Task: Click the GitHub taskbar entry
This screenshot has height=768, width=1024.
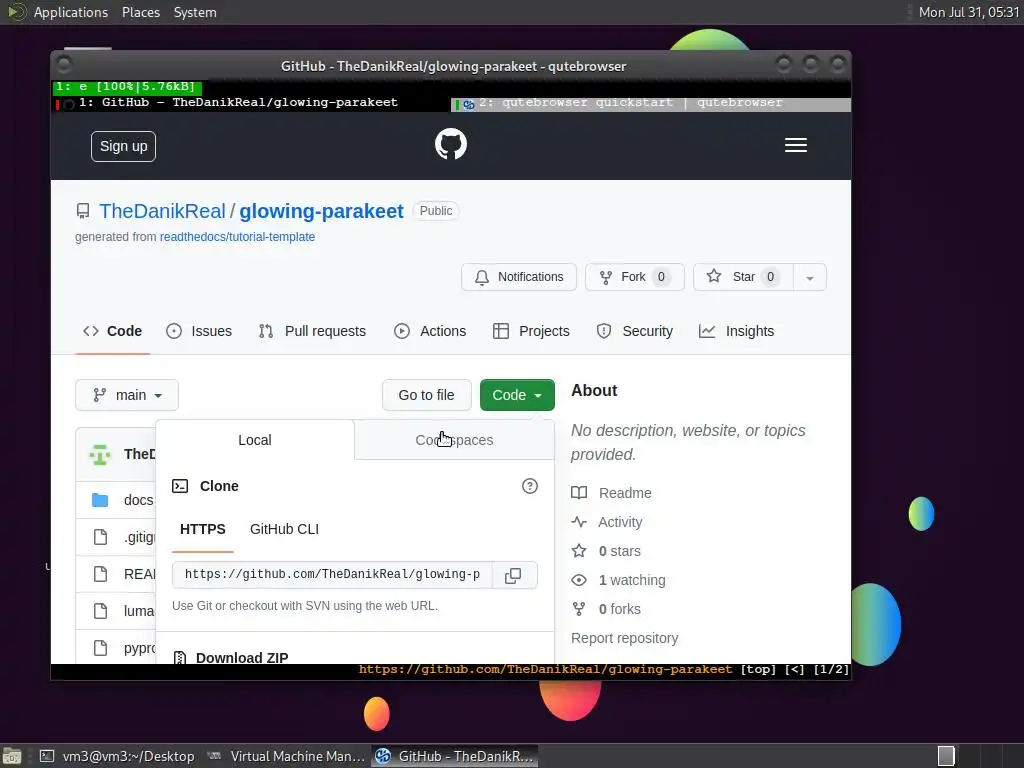Action: click(x=455, y=756)
